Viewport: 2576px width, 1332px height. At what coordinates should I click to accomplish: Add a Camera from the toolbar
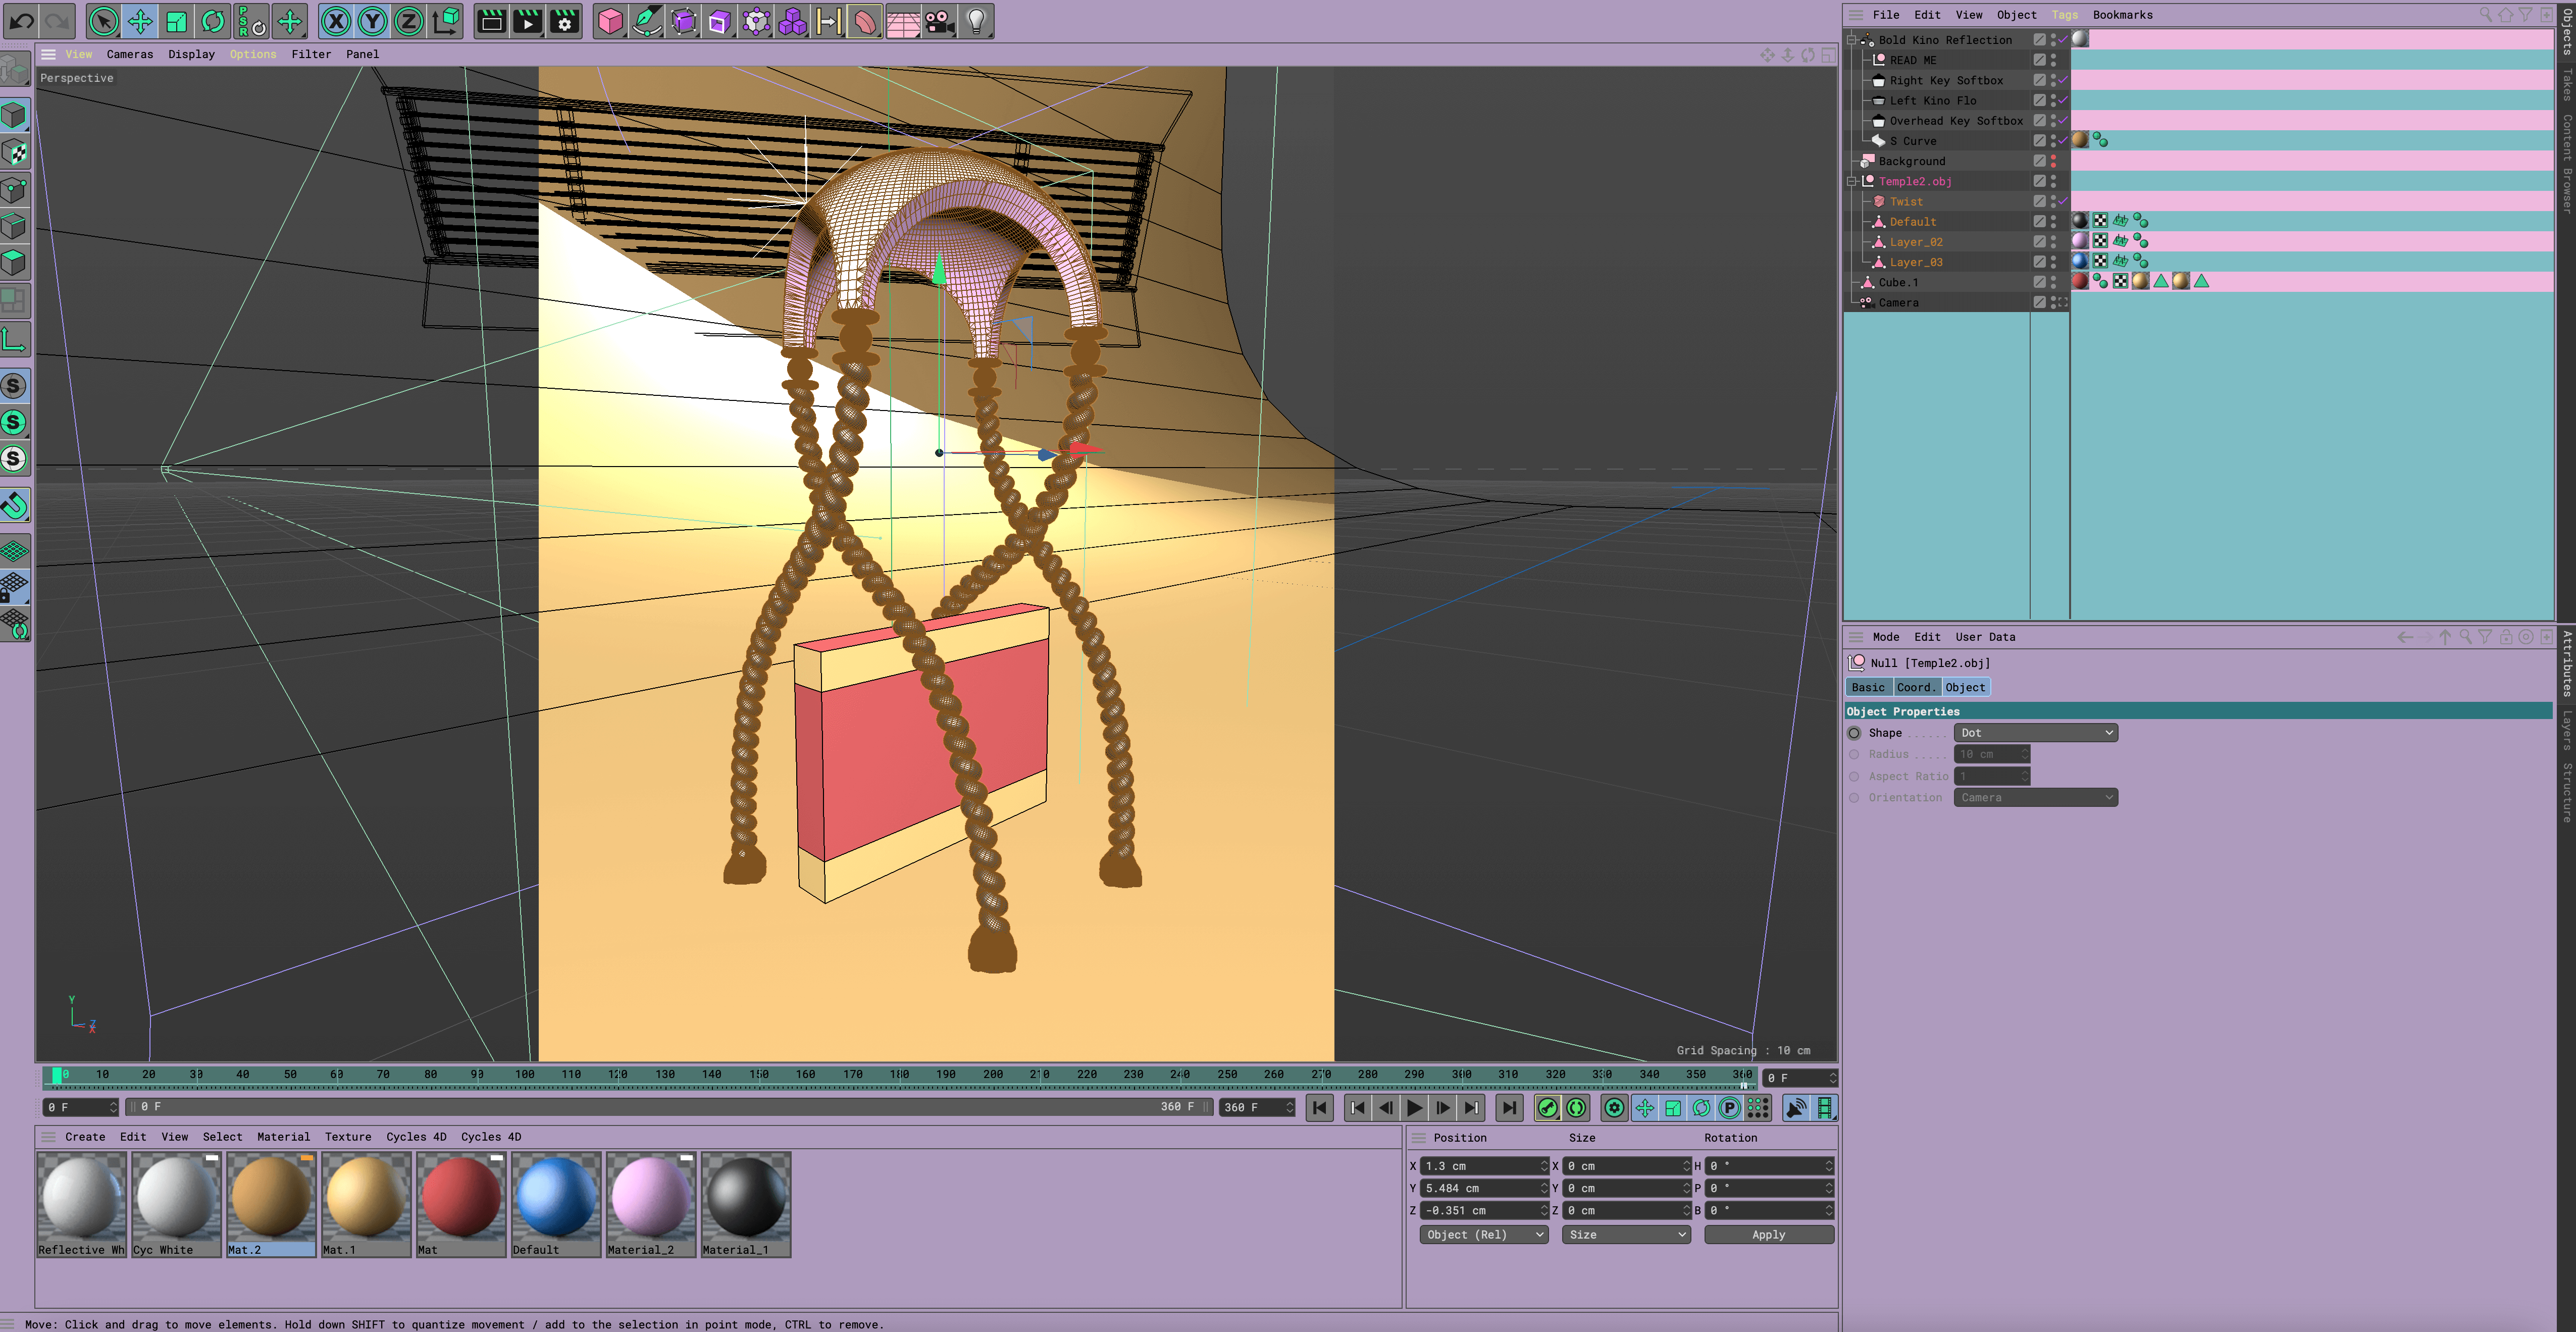[x=940, y=21]
